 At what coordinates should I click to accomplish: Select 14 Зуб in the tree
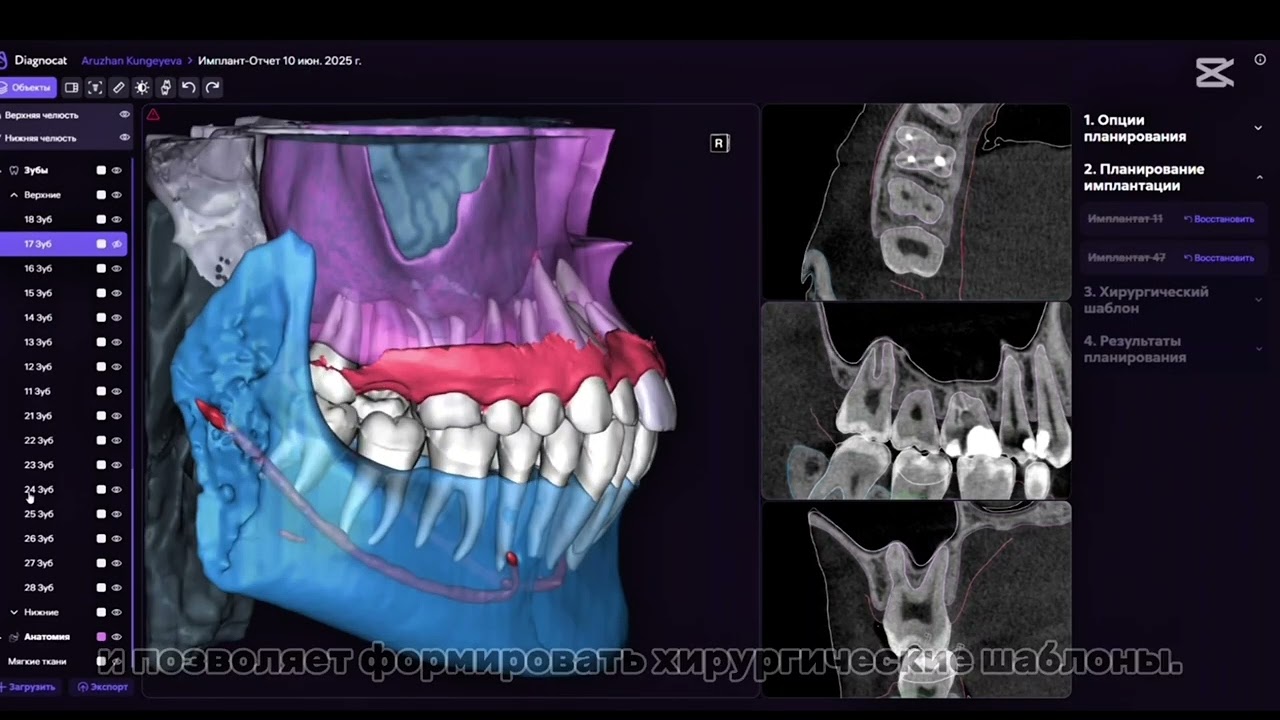[38, 317]
